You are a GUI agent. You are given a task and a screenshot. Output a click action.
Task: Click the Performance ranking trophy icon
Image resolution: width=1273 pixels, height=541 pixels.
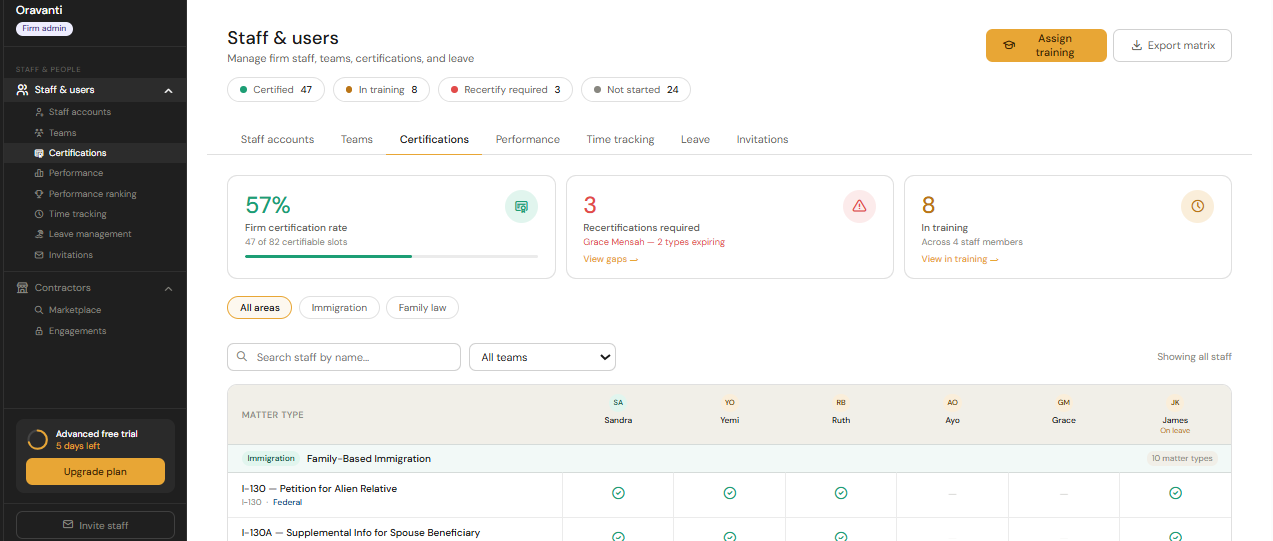click(x=39, y=194)
